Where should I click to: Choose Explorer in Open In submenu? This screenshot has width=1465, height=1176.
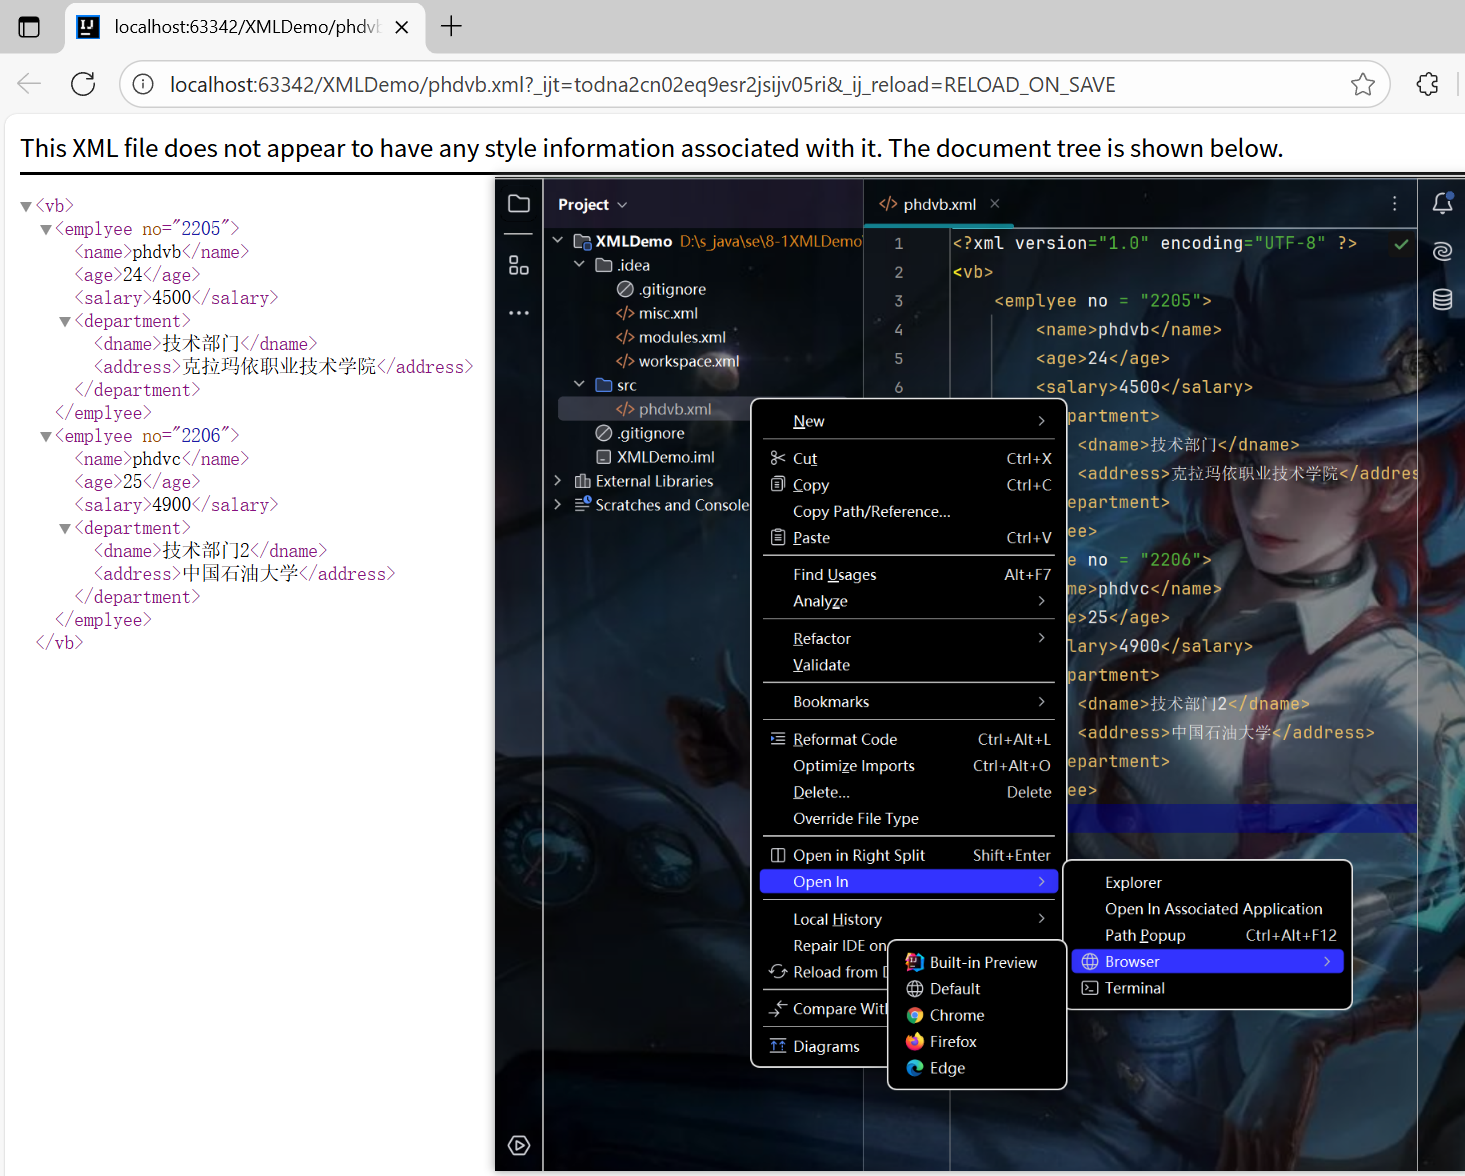1208,883
